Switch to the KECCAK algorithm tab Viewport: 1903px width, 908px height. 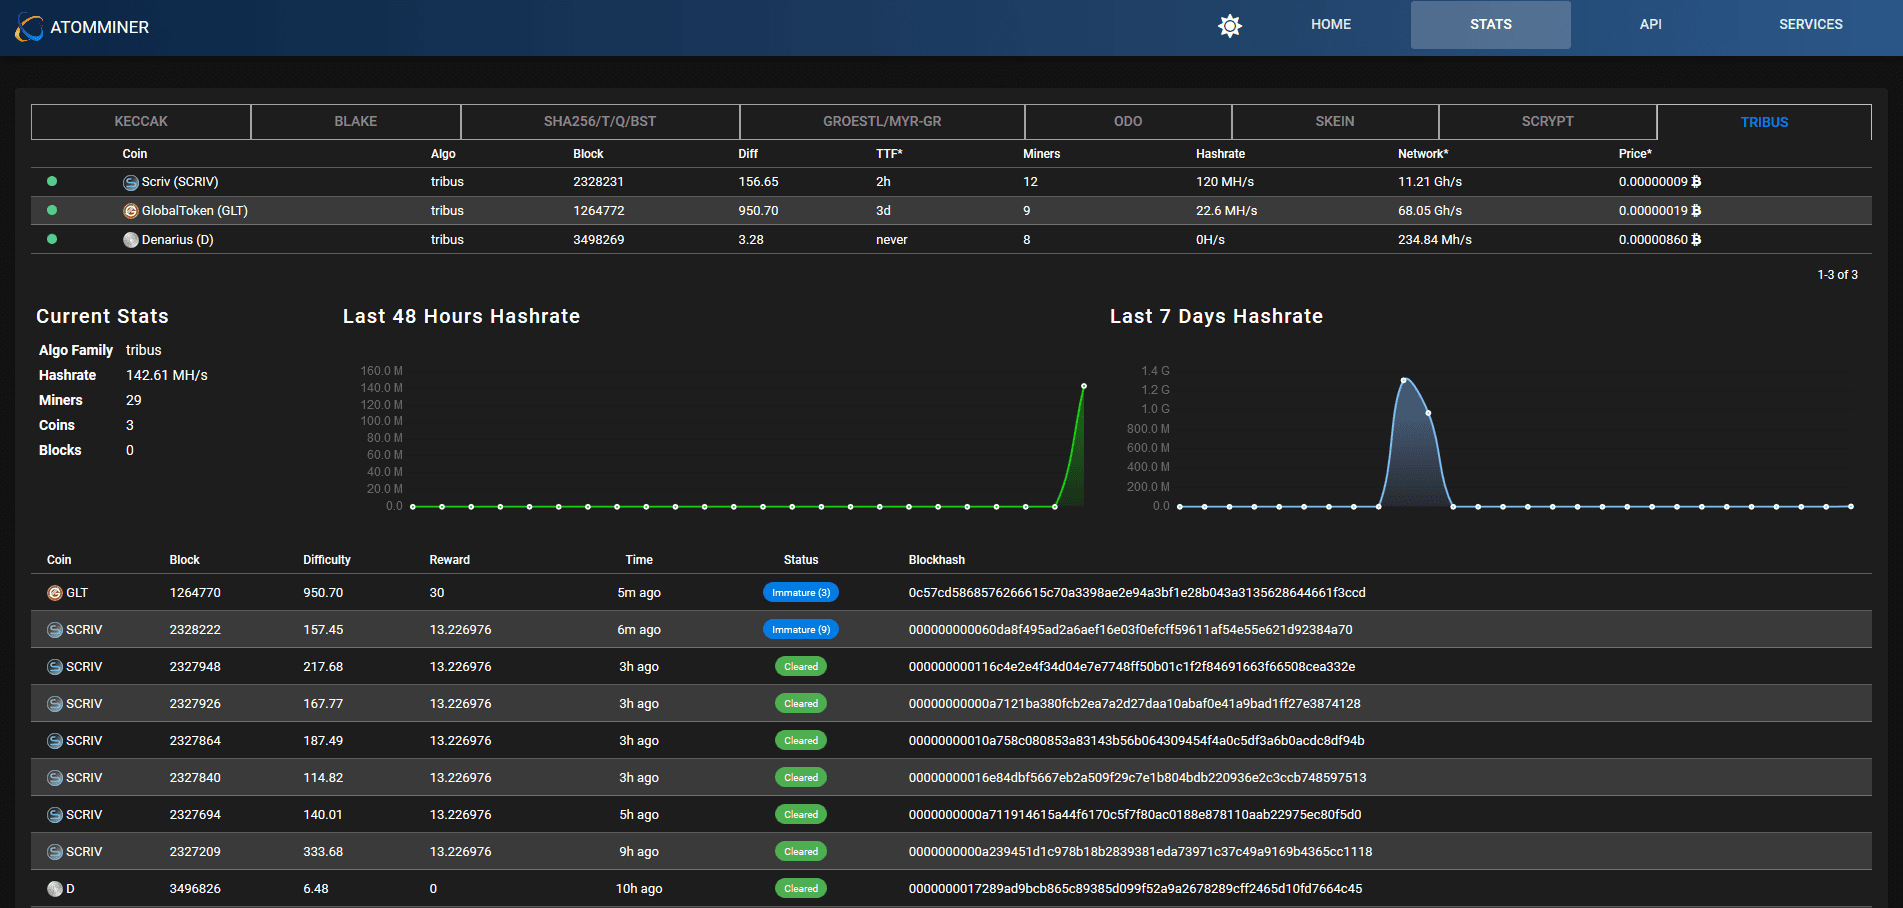click(x=141, y=122)
